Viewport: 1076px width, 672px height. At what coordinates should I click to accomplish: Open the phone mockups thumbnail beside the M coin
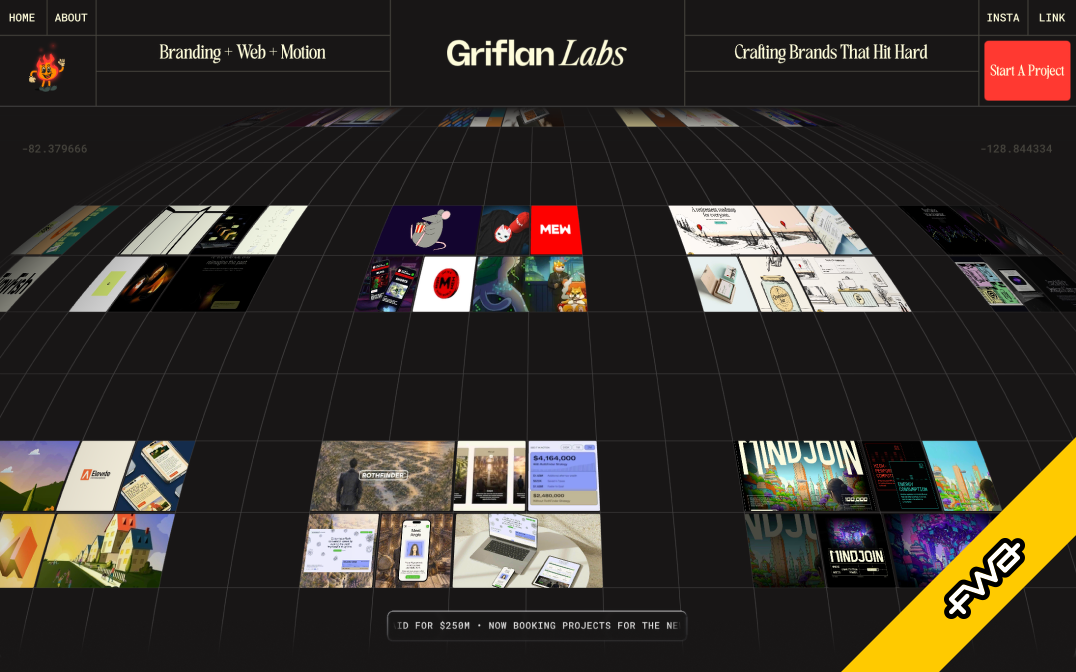point(388,283)
